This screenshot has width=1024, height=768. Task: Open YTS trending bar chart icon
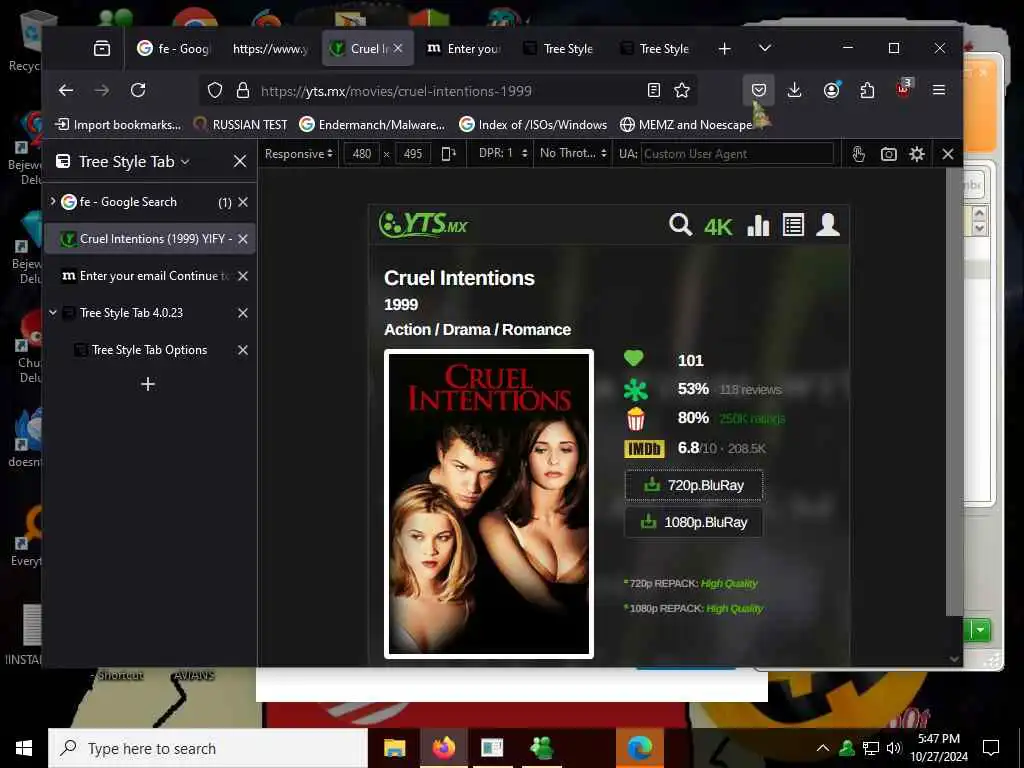pyautogui.click(x=758, y=225)
